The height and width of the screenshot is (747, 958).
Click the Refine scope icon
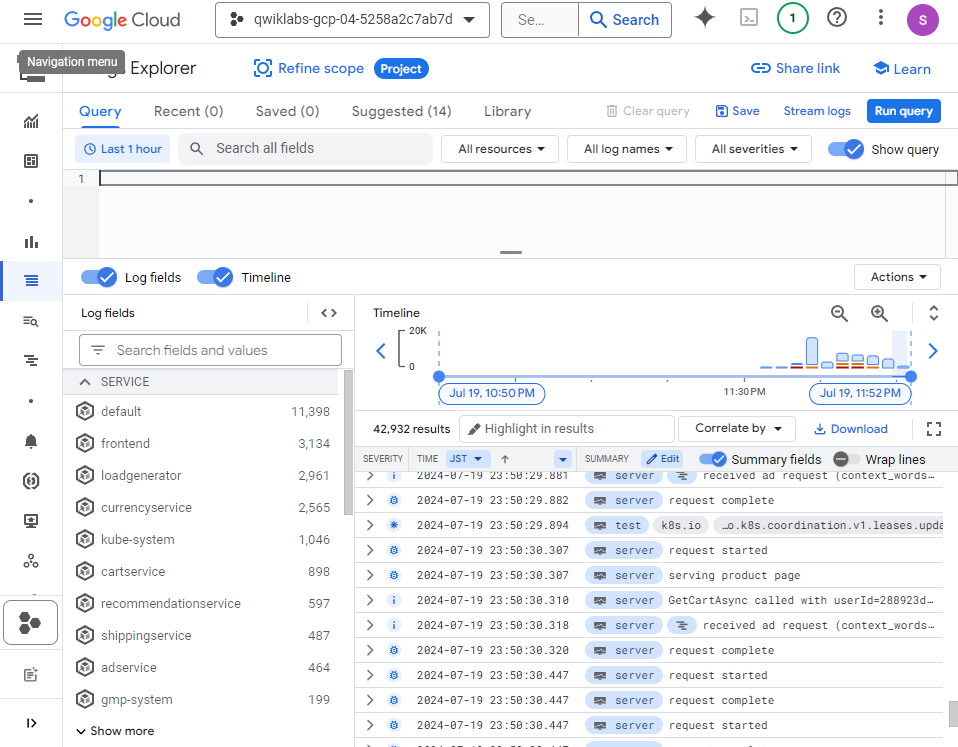[x=263, y=68]
